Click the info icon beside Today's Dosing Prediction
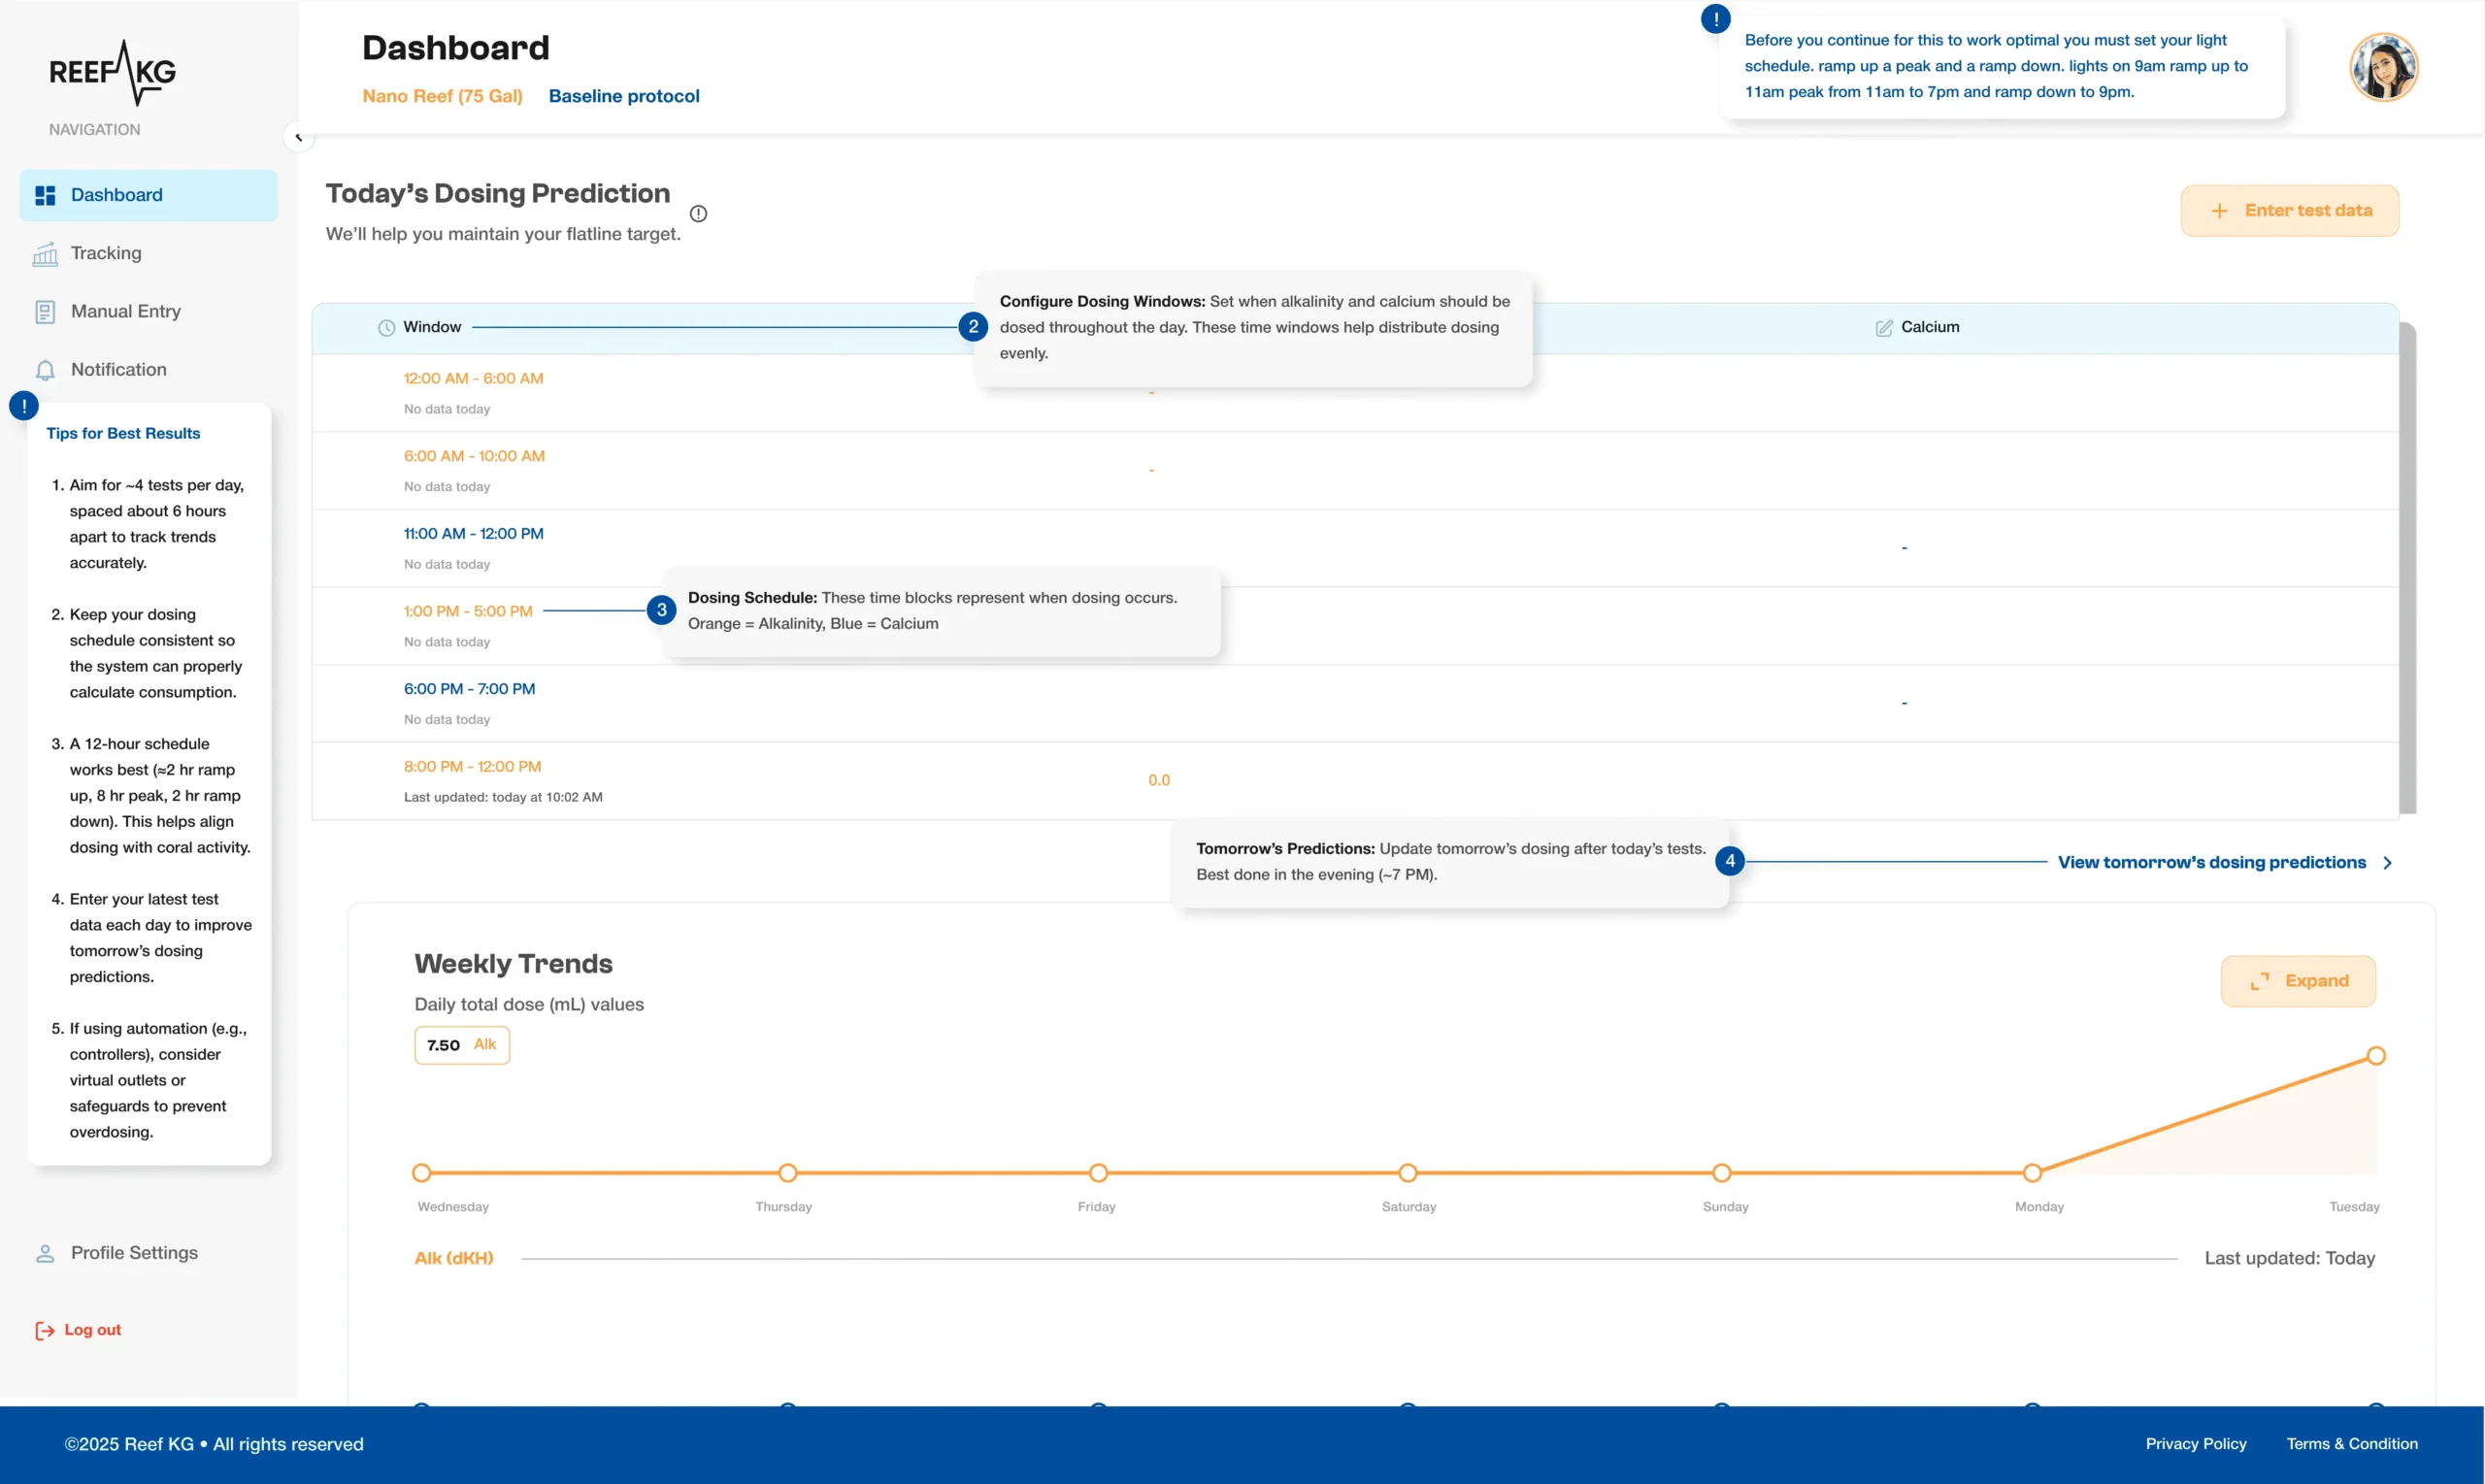The image size is (2485, 1484). pos(698,213)
